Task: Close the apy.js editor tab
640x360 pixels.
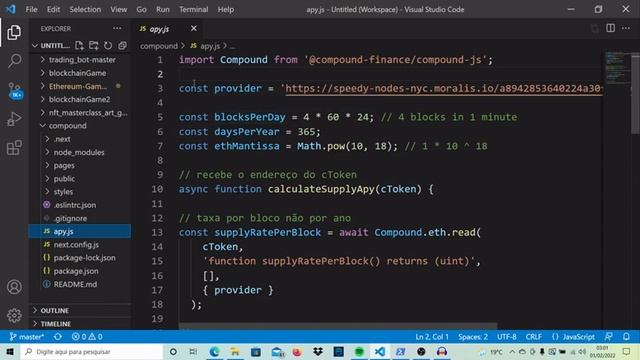Action: coord(193,28)
